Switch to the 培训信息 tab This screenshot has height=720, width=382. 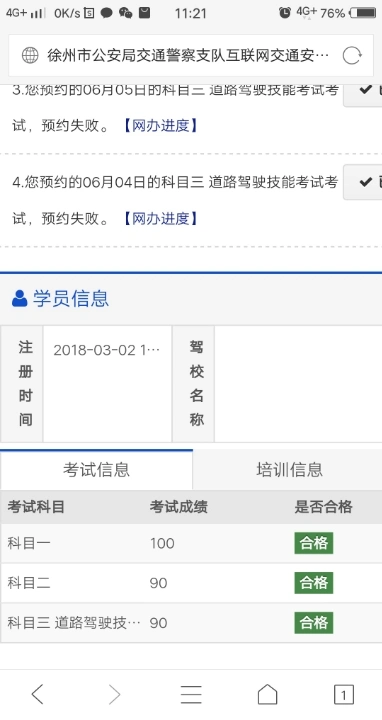(289, 469)
